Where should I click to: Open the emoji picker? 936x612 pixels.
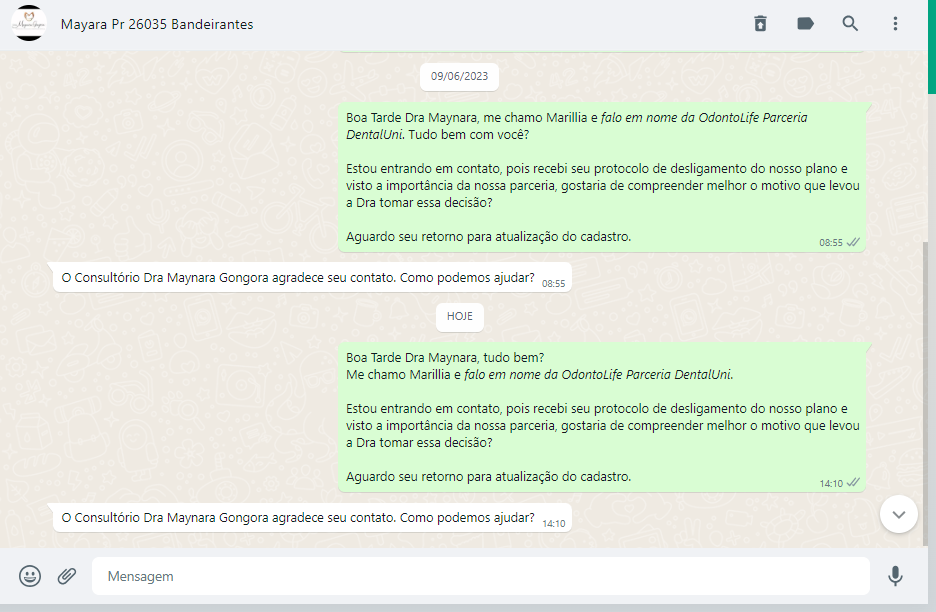click(30, 576)
